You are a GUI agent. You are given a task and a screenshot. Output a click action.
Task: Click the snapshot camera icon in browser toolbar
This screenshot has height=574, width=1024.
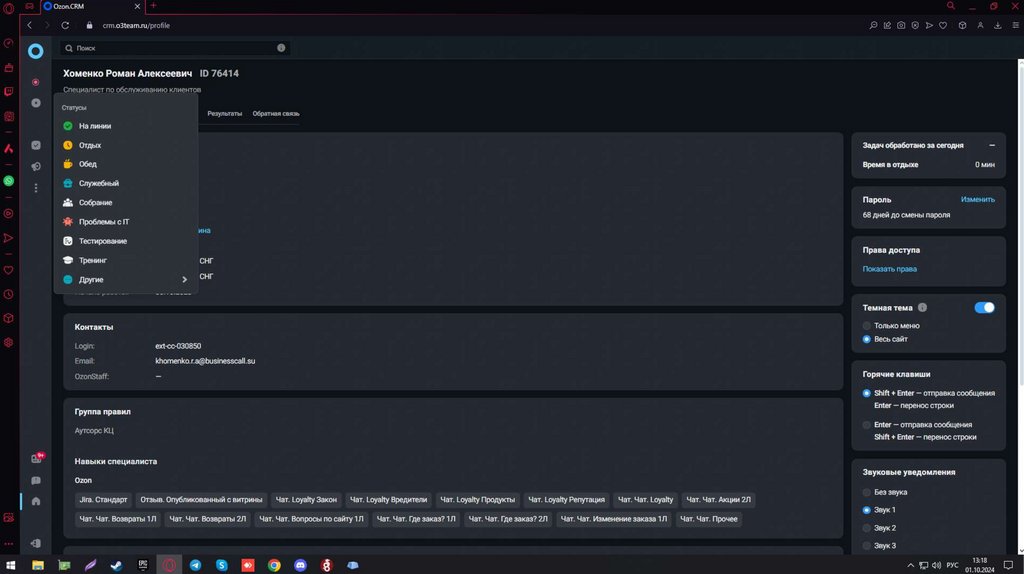[x=901, y=25]
